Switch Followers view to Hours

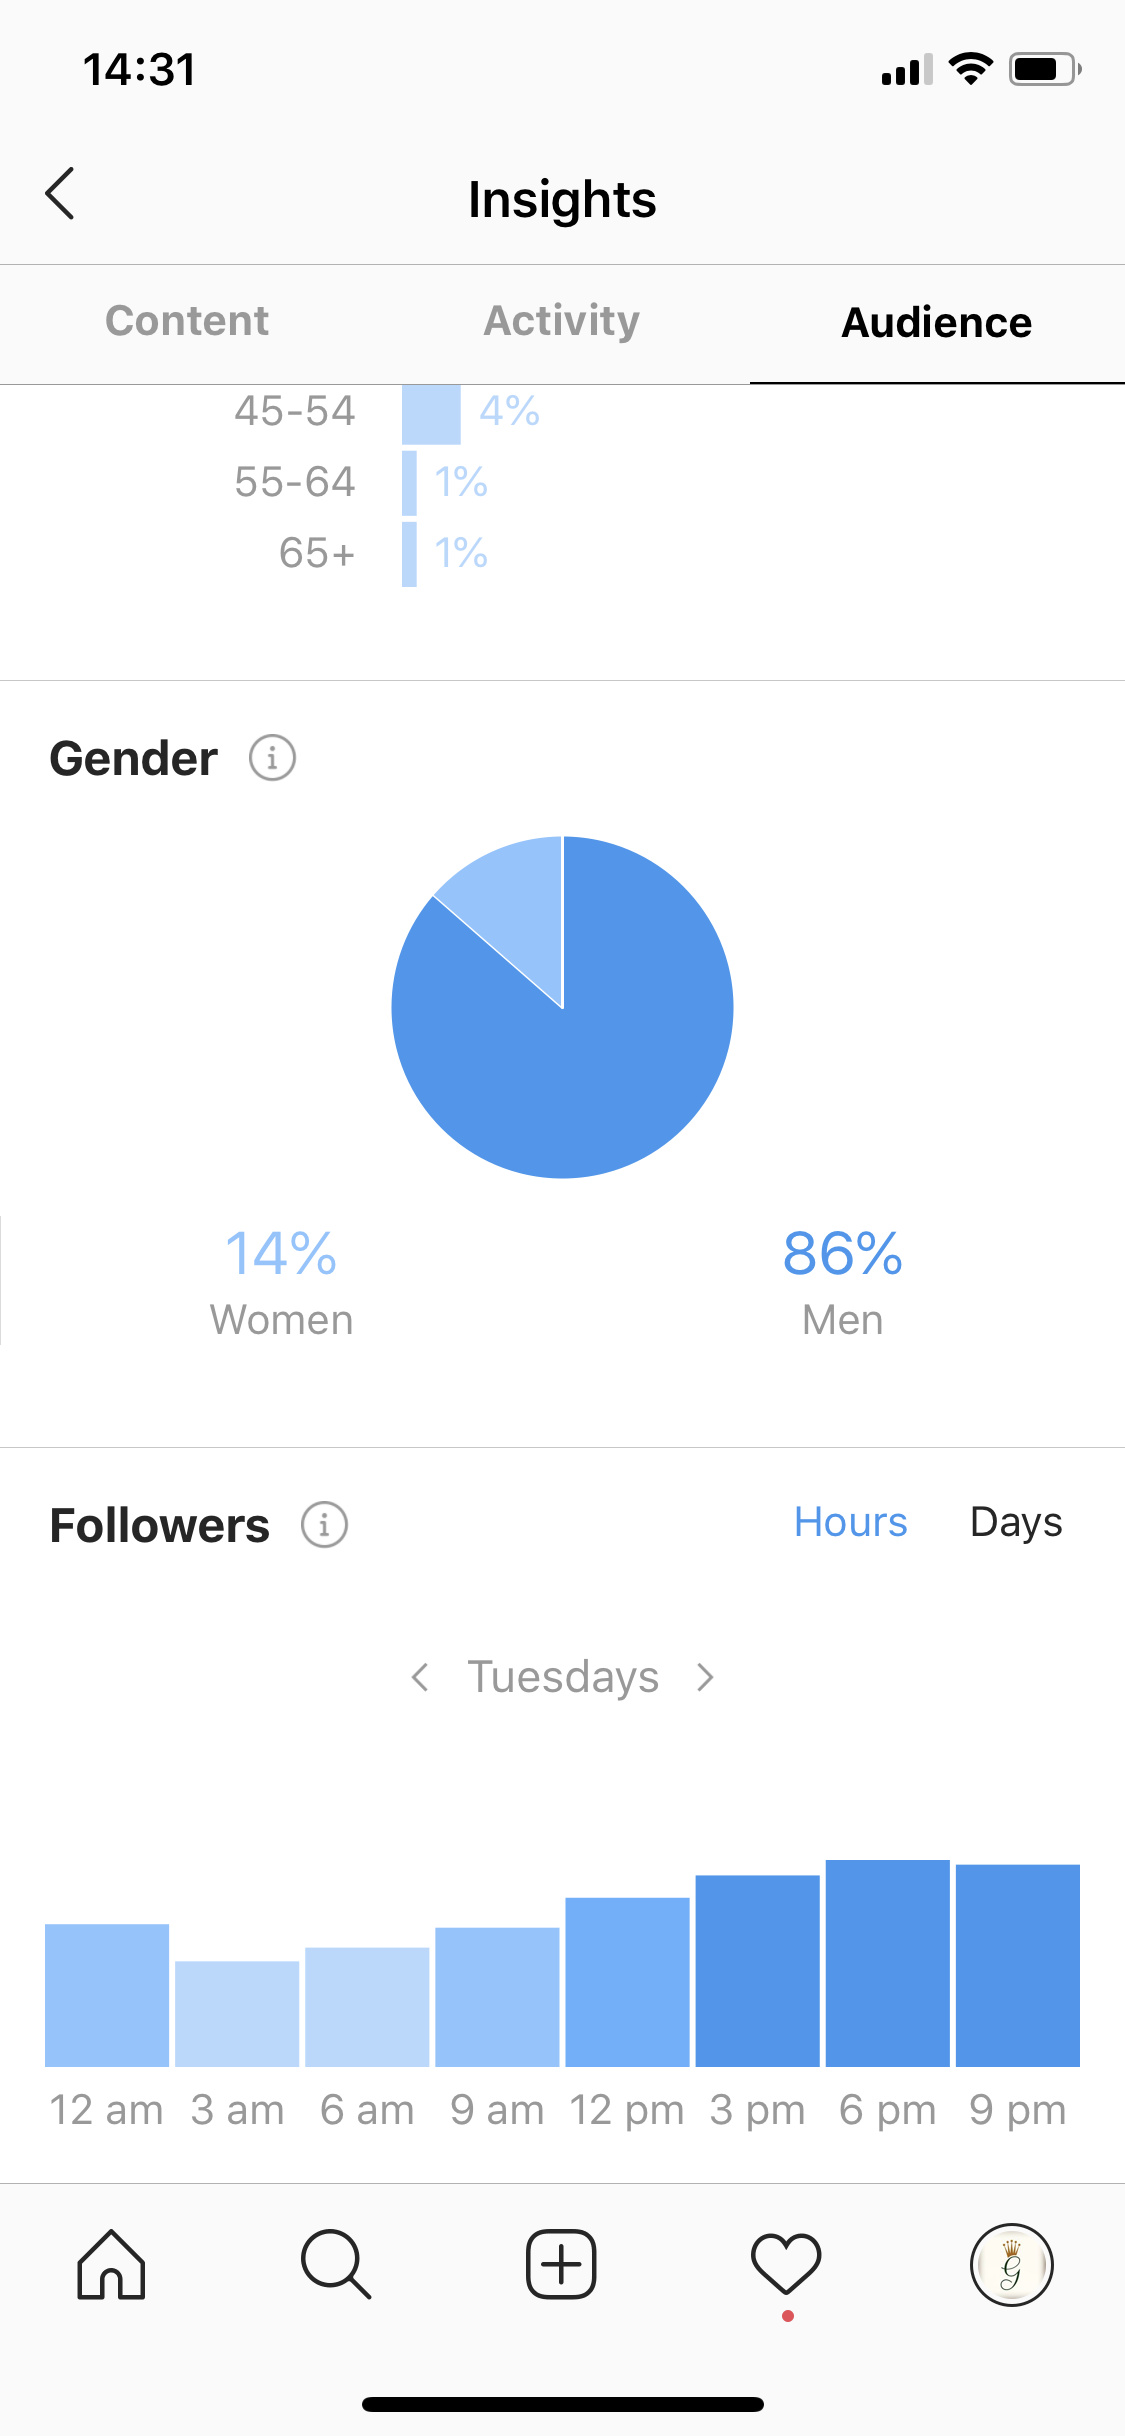(850, 1522)
